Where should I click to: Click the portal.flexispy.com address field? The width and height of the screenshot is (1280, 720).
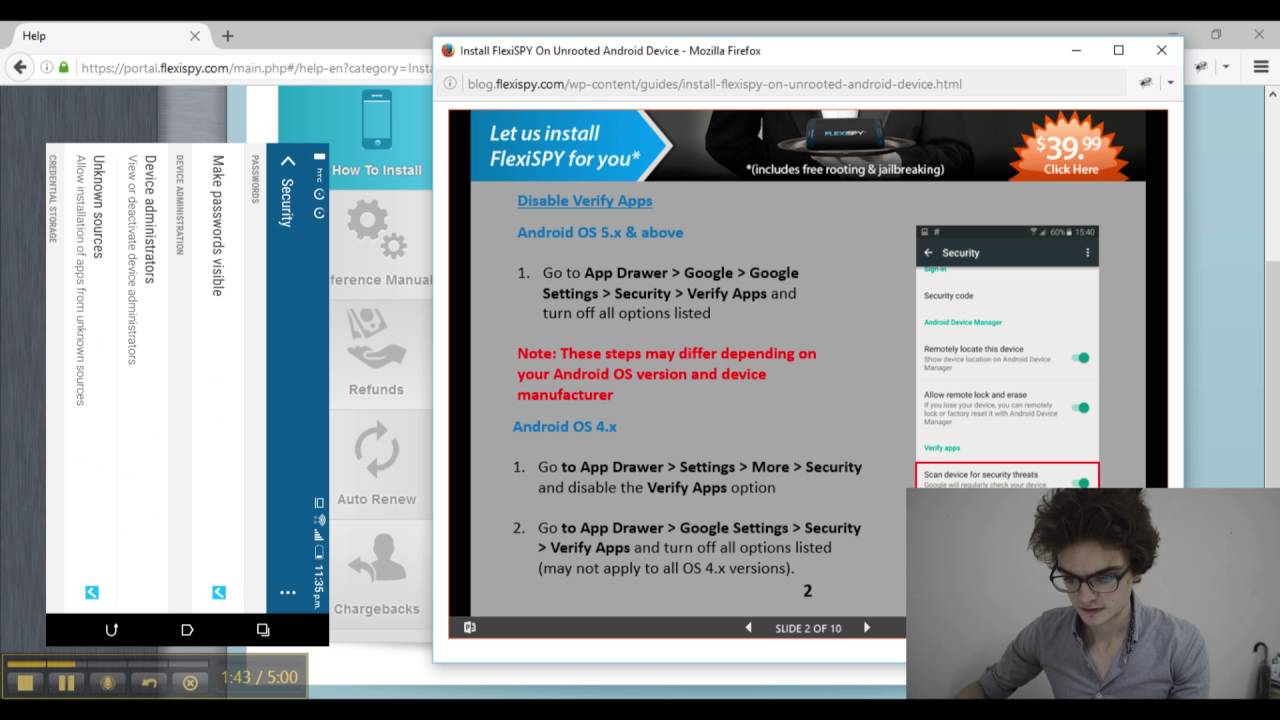[255, 68]
